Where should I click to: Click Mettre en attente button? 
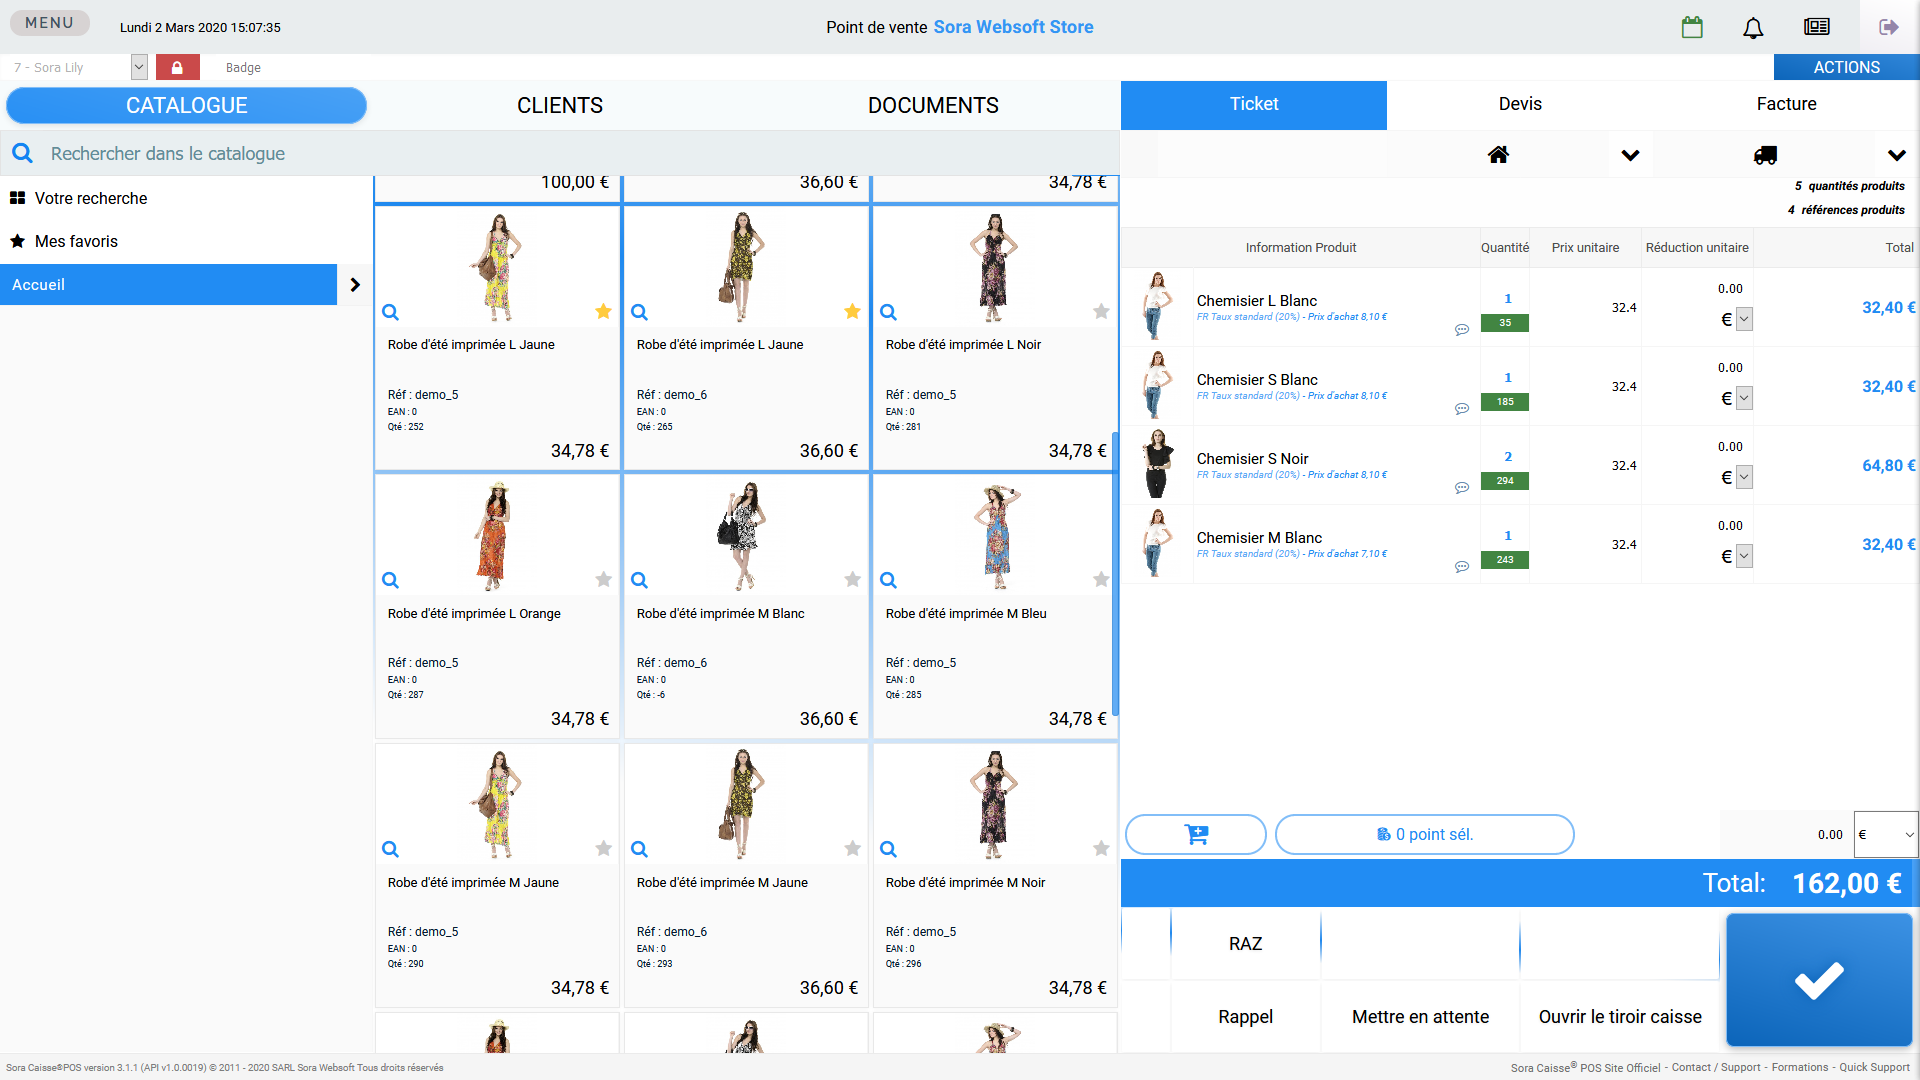1420,1017
